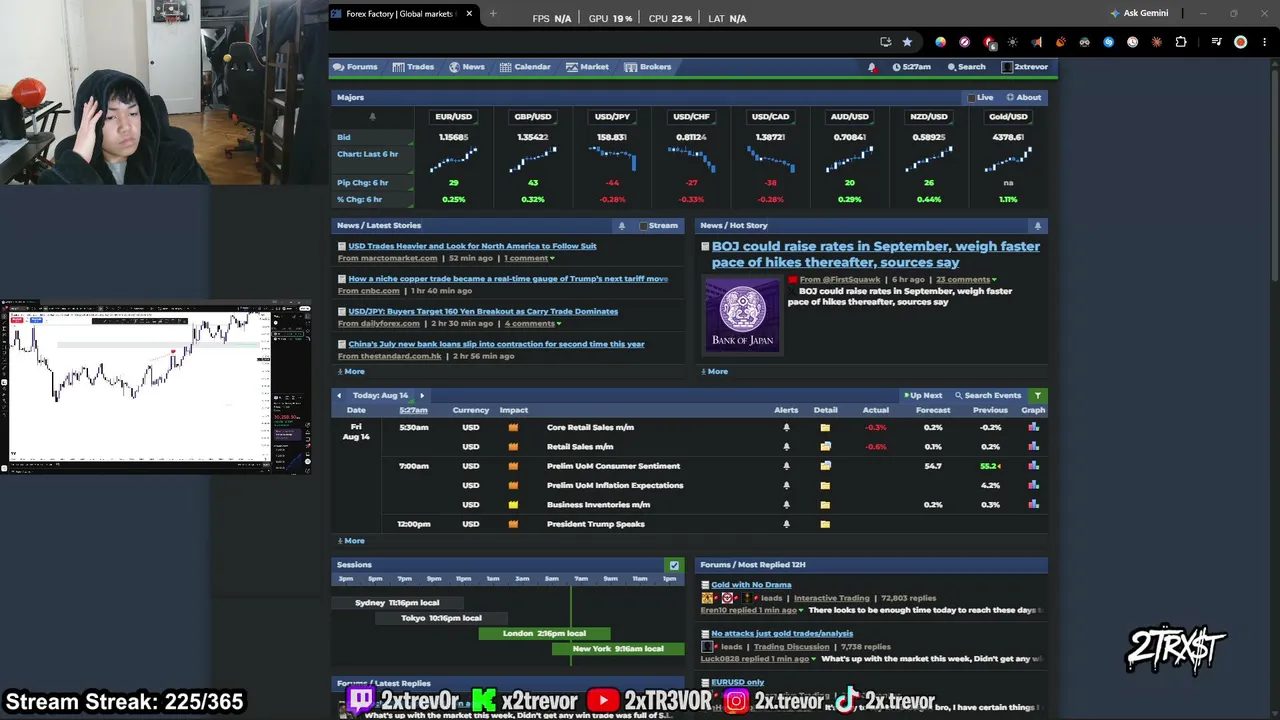The width and height of the screenshot is (1280, 720).
Task: Set alert bell for President Trump Speaks
Action: point(786,524)
